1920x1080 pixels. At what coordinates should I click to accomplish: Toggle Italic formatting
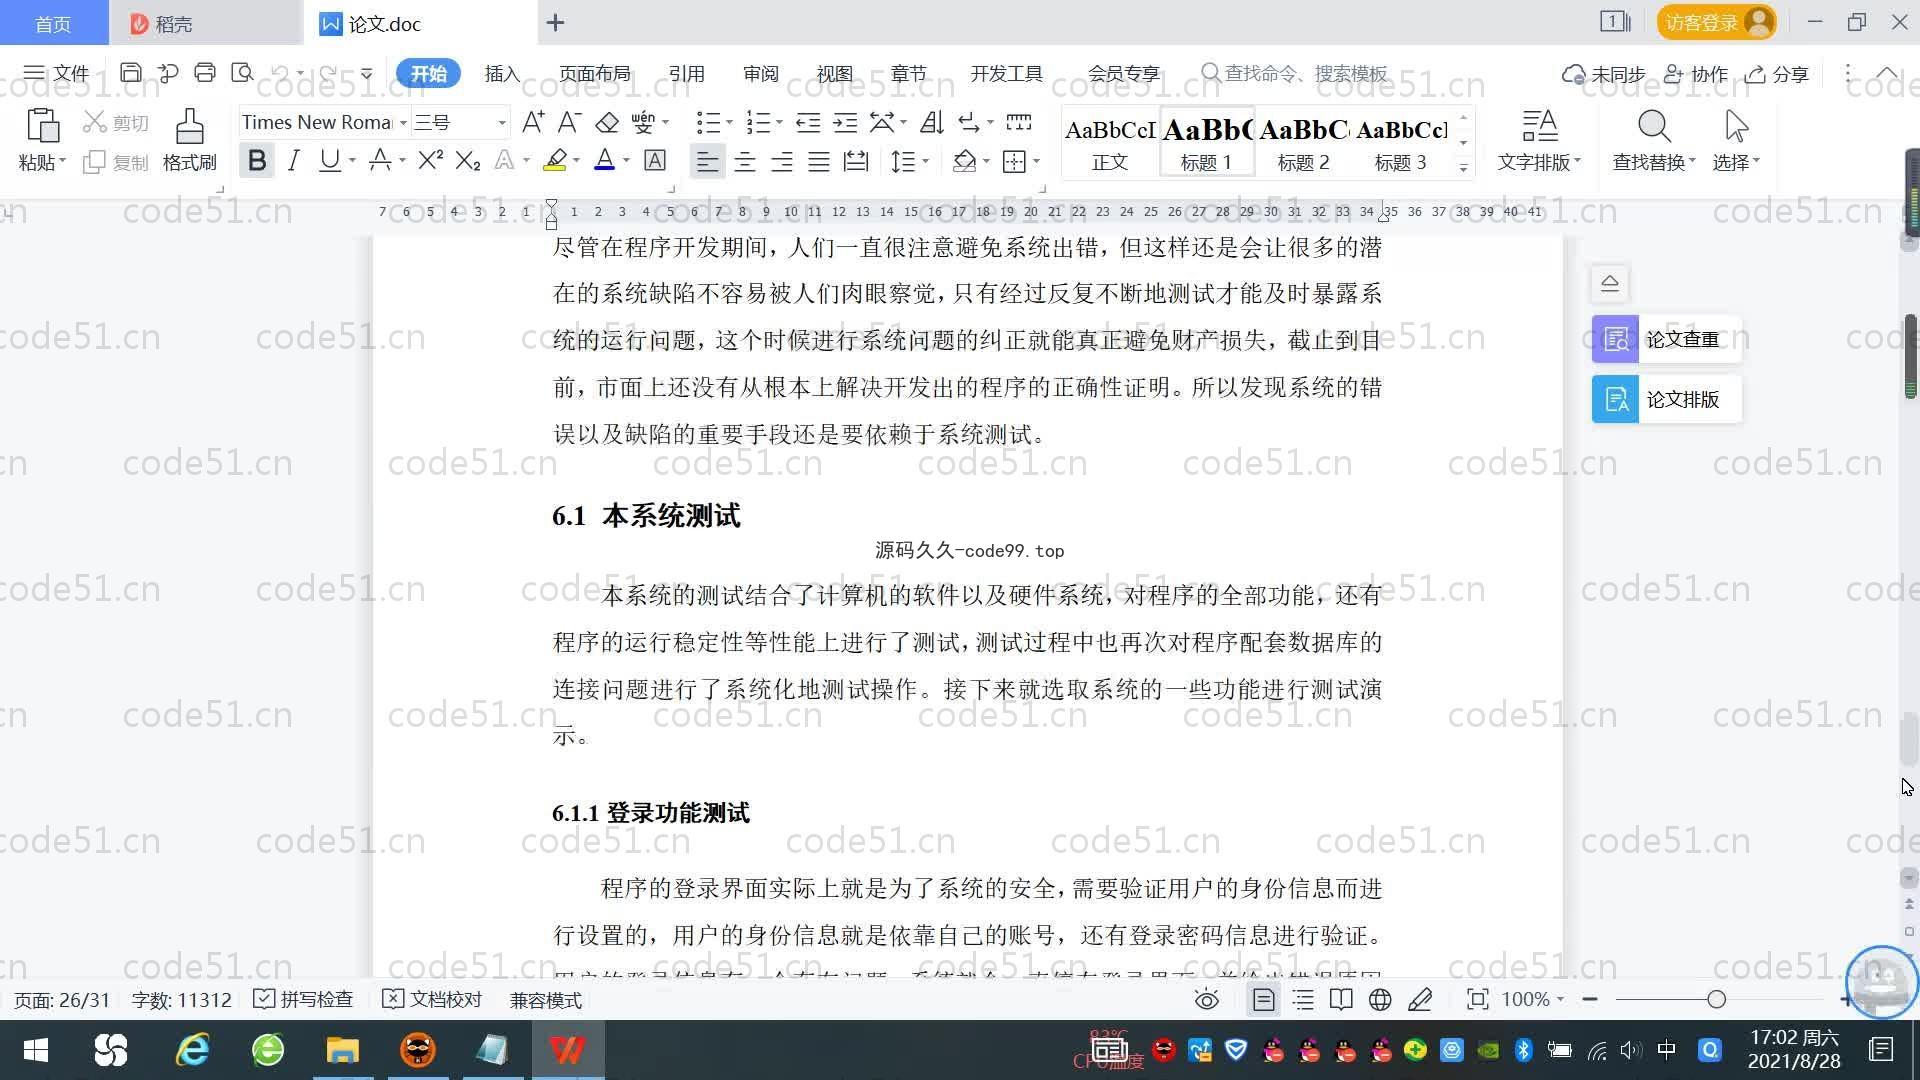click(x=293, y=160)
